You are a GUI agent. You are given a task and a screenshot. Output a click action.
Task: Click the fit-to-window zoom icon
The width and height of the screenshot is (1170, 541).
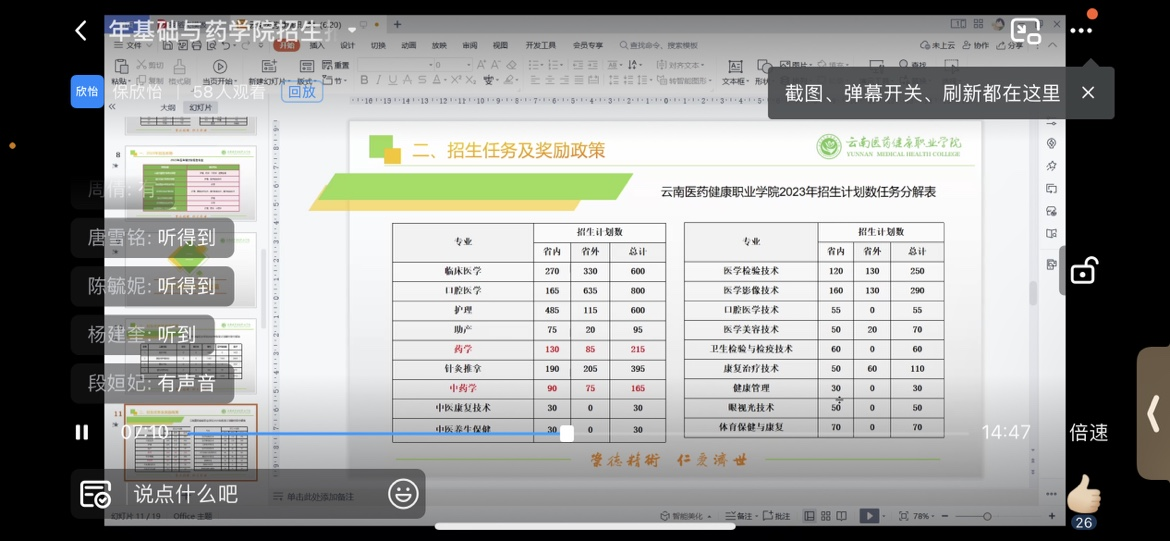click(903, 516)
